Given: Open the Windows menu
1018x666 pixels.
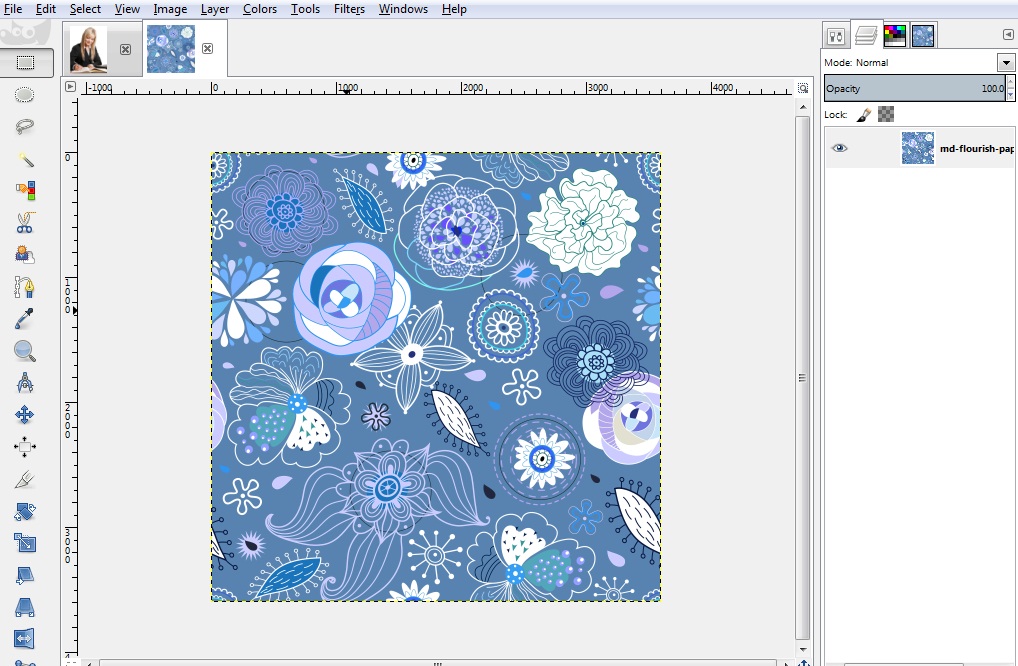Looking at the screenshot, I should point(403,9).
